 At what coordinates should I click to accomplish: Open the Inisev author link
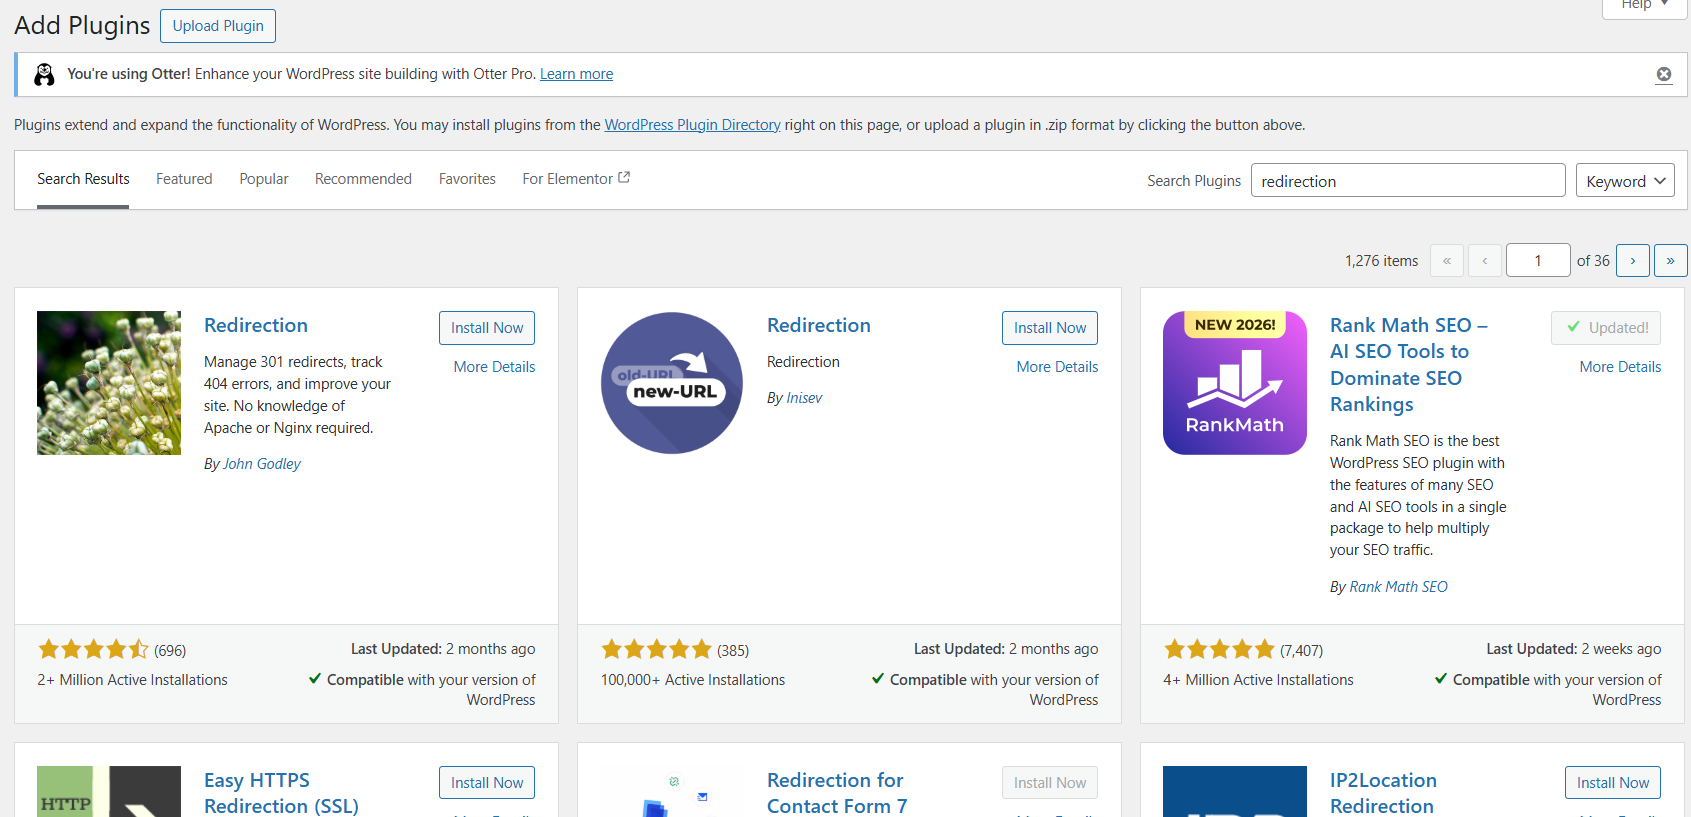804,398
